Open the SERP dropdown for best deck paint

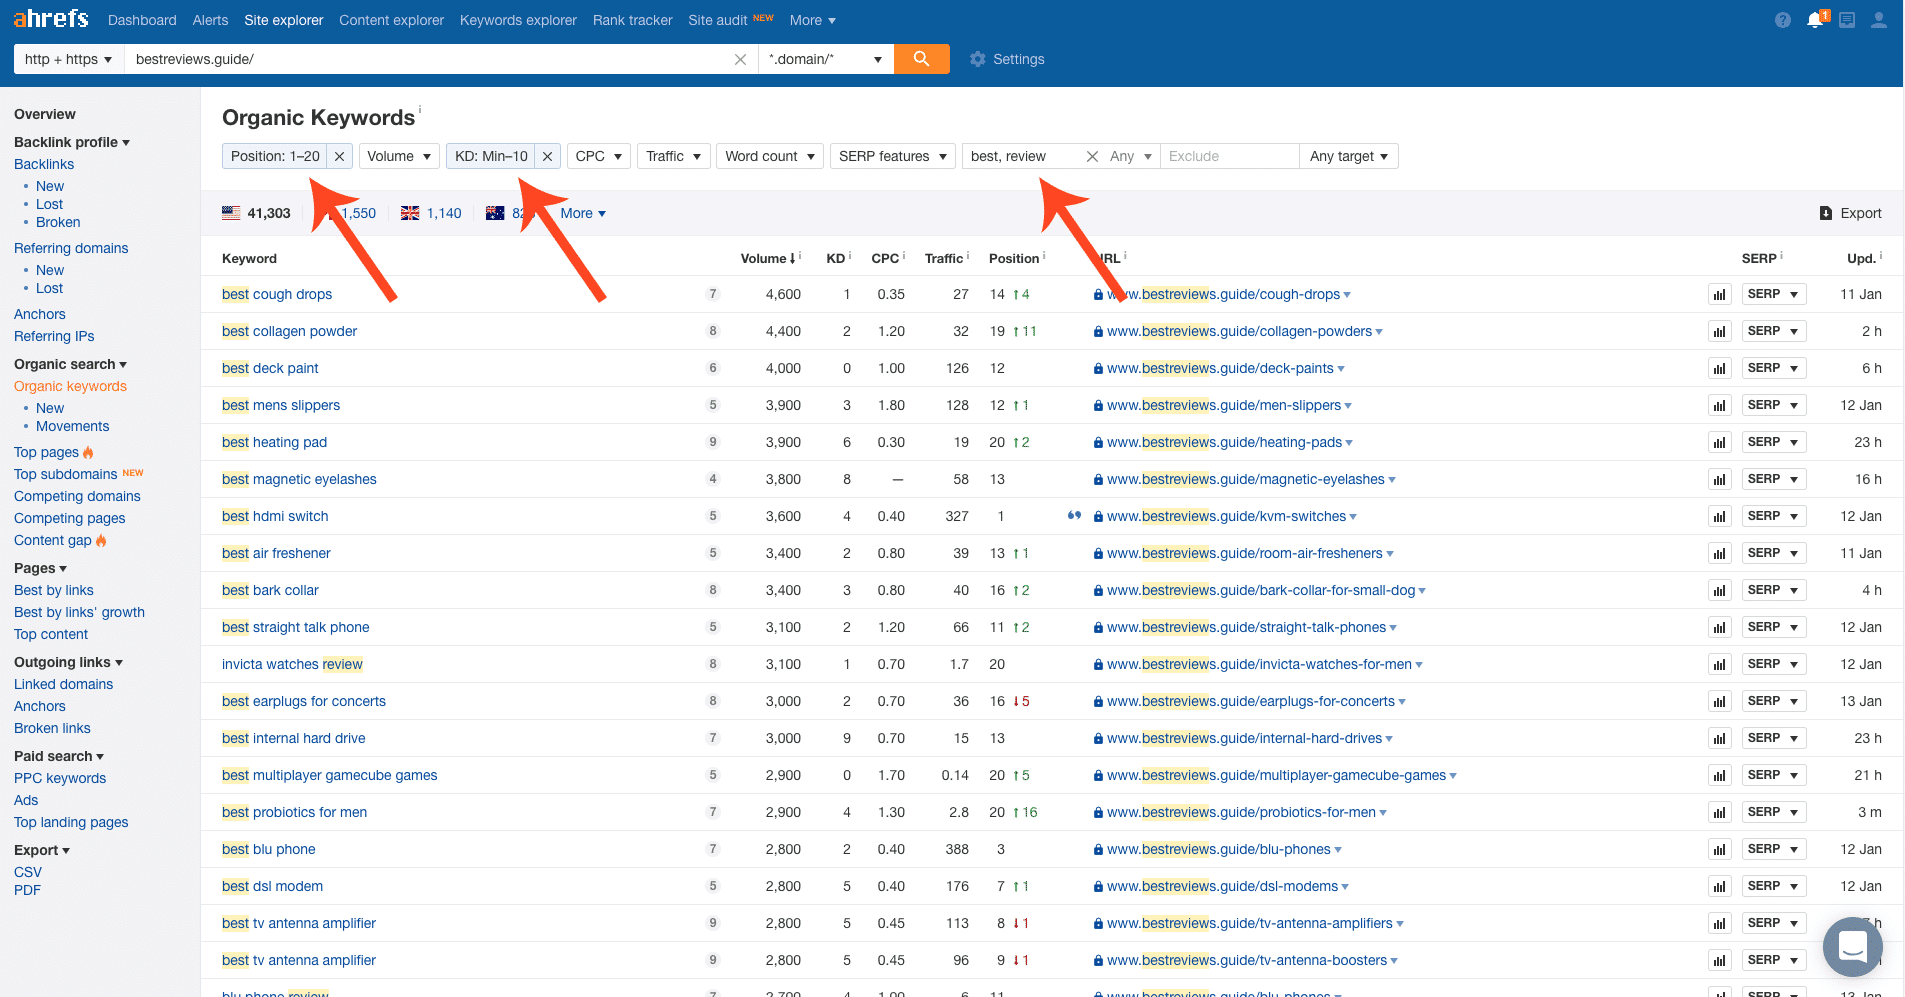(1772, 367)
